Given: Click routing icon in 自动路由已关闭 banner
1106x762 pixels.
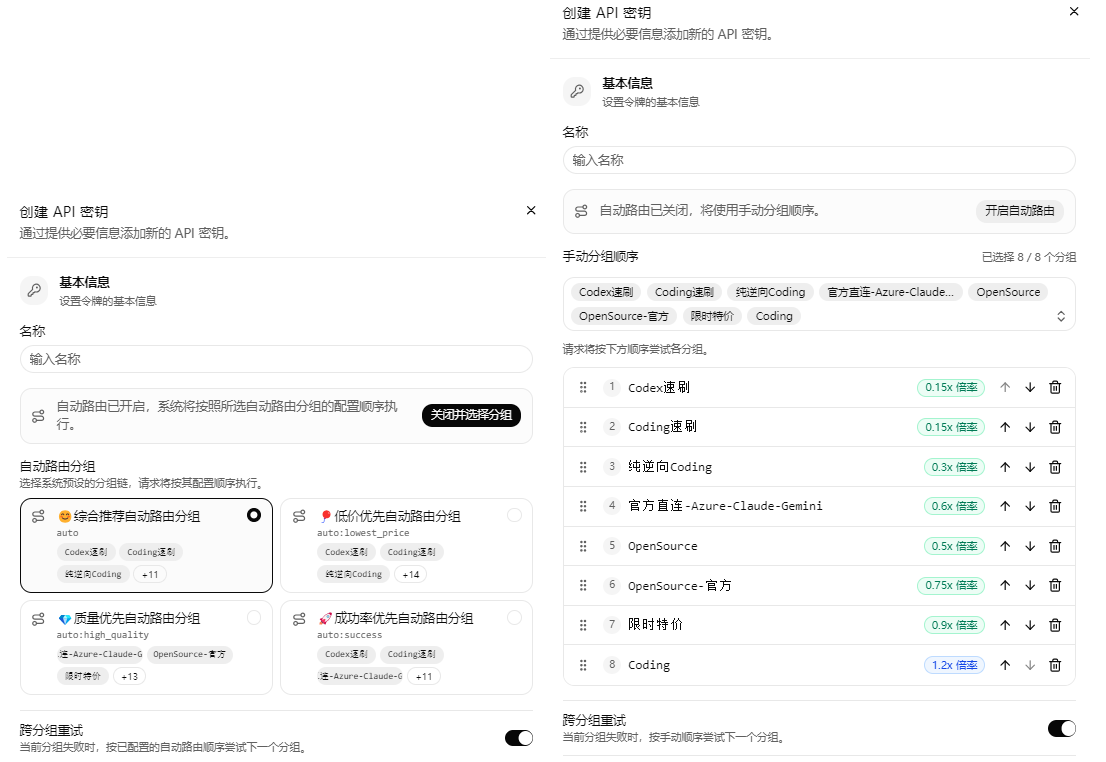Looking at the screenshot, I should tap(581, 211).
